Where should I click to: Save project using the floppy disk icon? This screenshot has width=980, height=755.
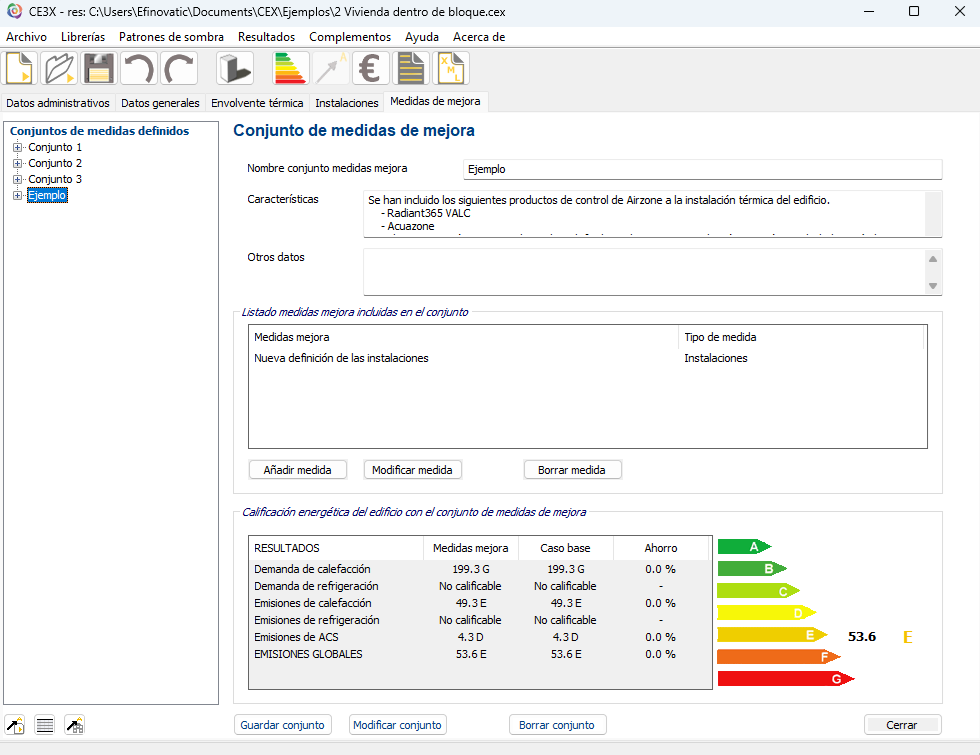coord(98,69)
